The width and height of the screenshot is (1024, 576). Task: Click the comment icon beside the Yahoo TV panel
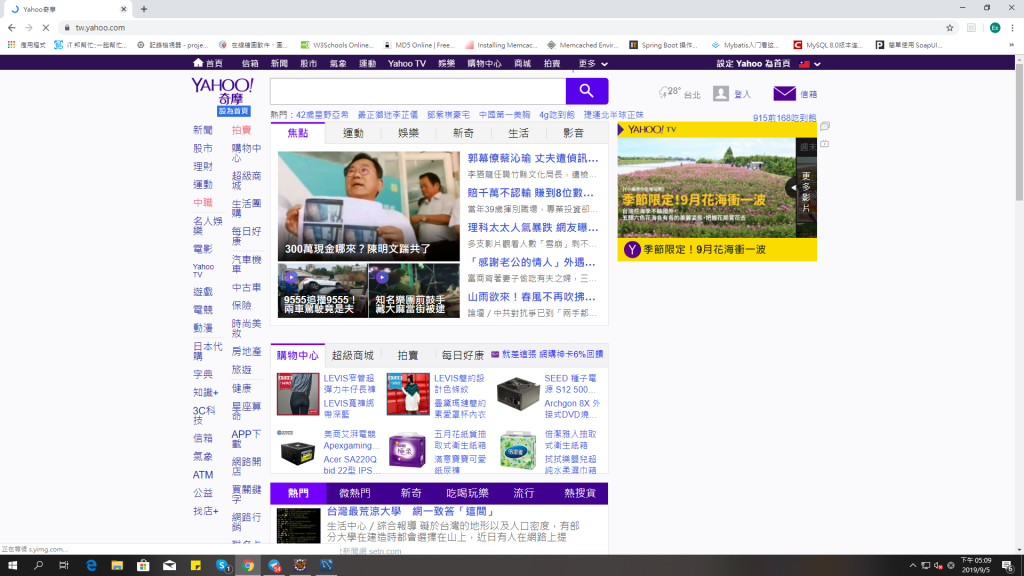coord(825,126)
